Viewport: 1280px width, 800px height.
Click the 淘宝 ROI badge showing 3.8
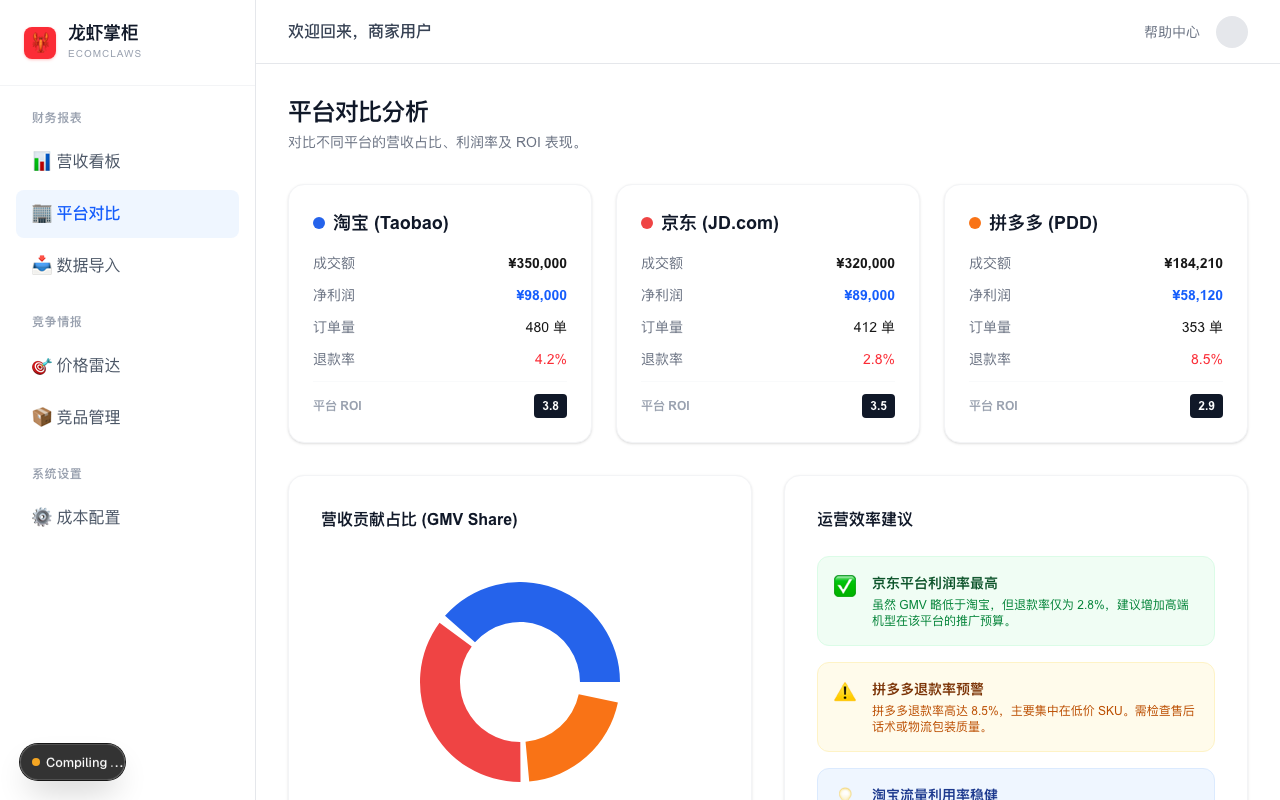point(550,406)
